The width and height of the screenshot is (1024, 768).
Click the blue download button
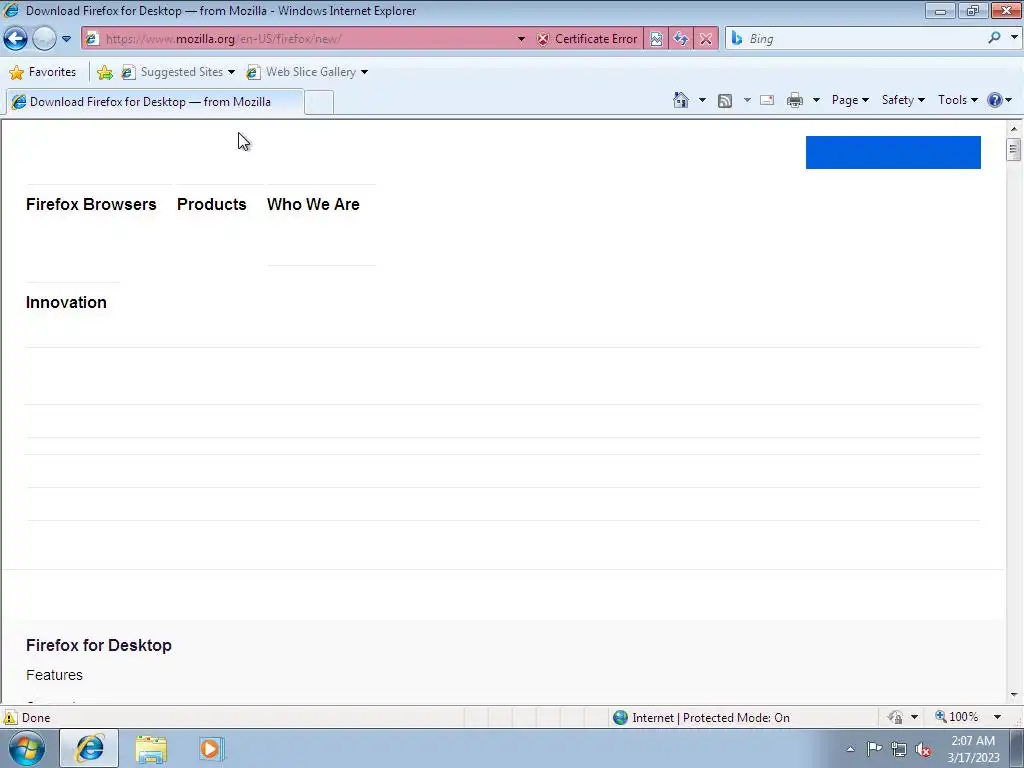tap(893, 152)
